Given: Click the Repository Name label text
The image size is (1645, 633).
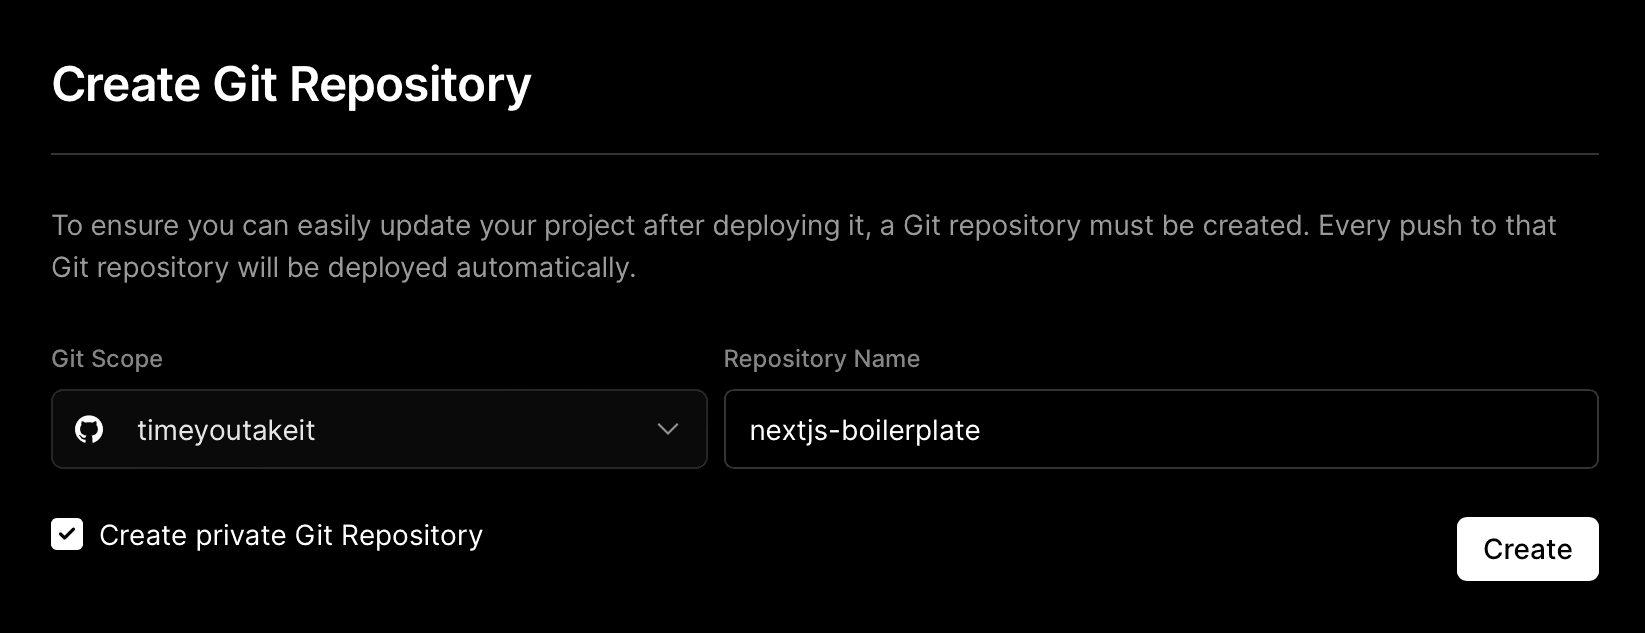Looking at the screenshot, I should (x=821, y=358).
